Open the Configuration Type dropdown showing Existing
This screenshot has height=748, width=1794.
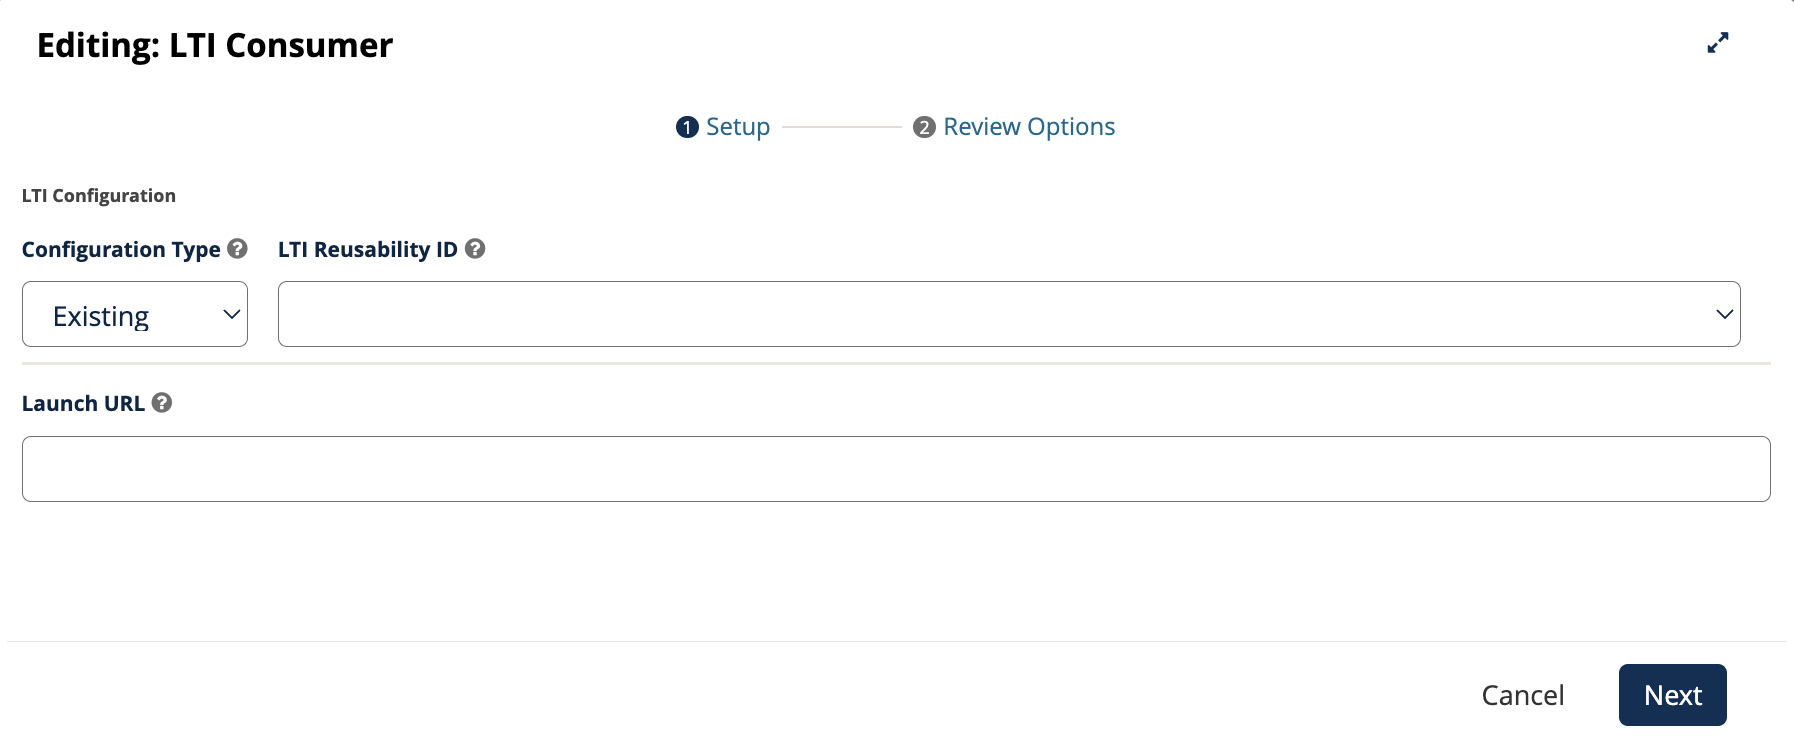tap(135, 314)
